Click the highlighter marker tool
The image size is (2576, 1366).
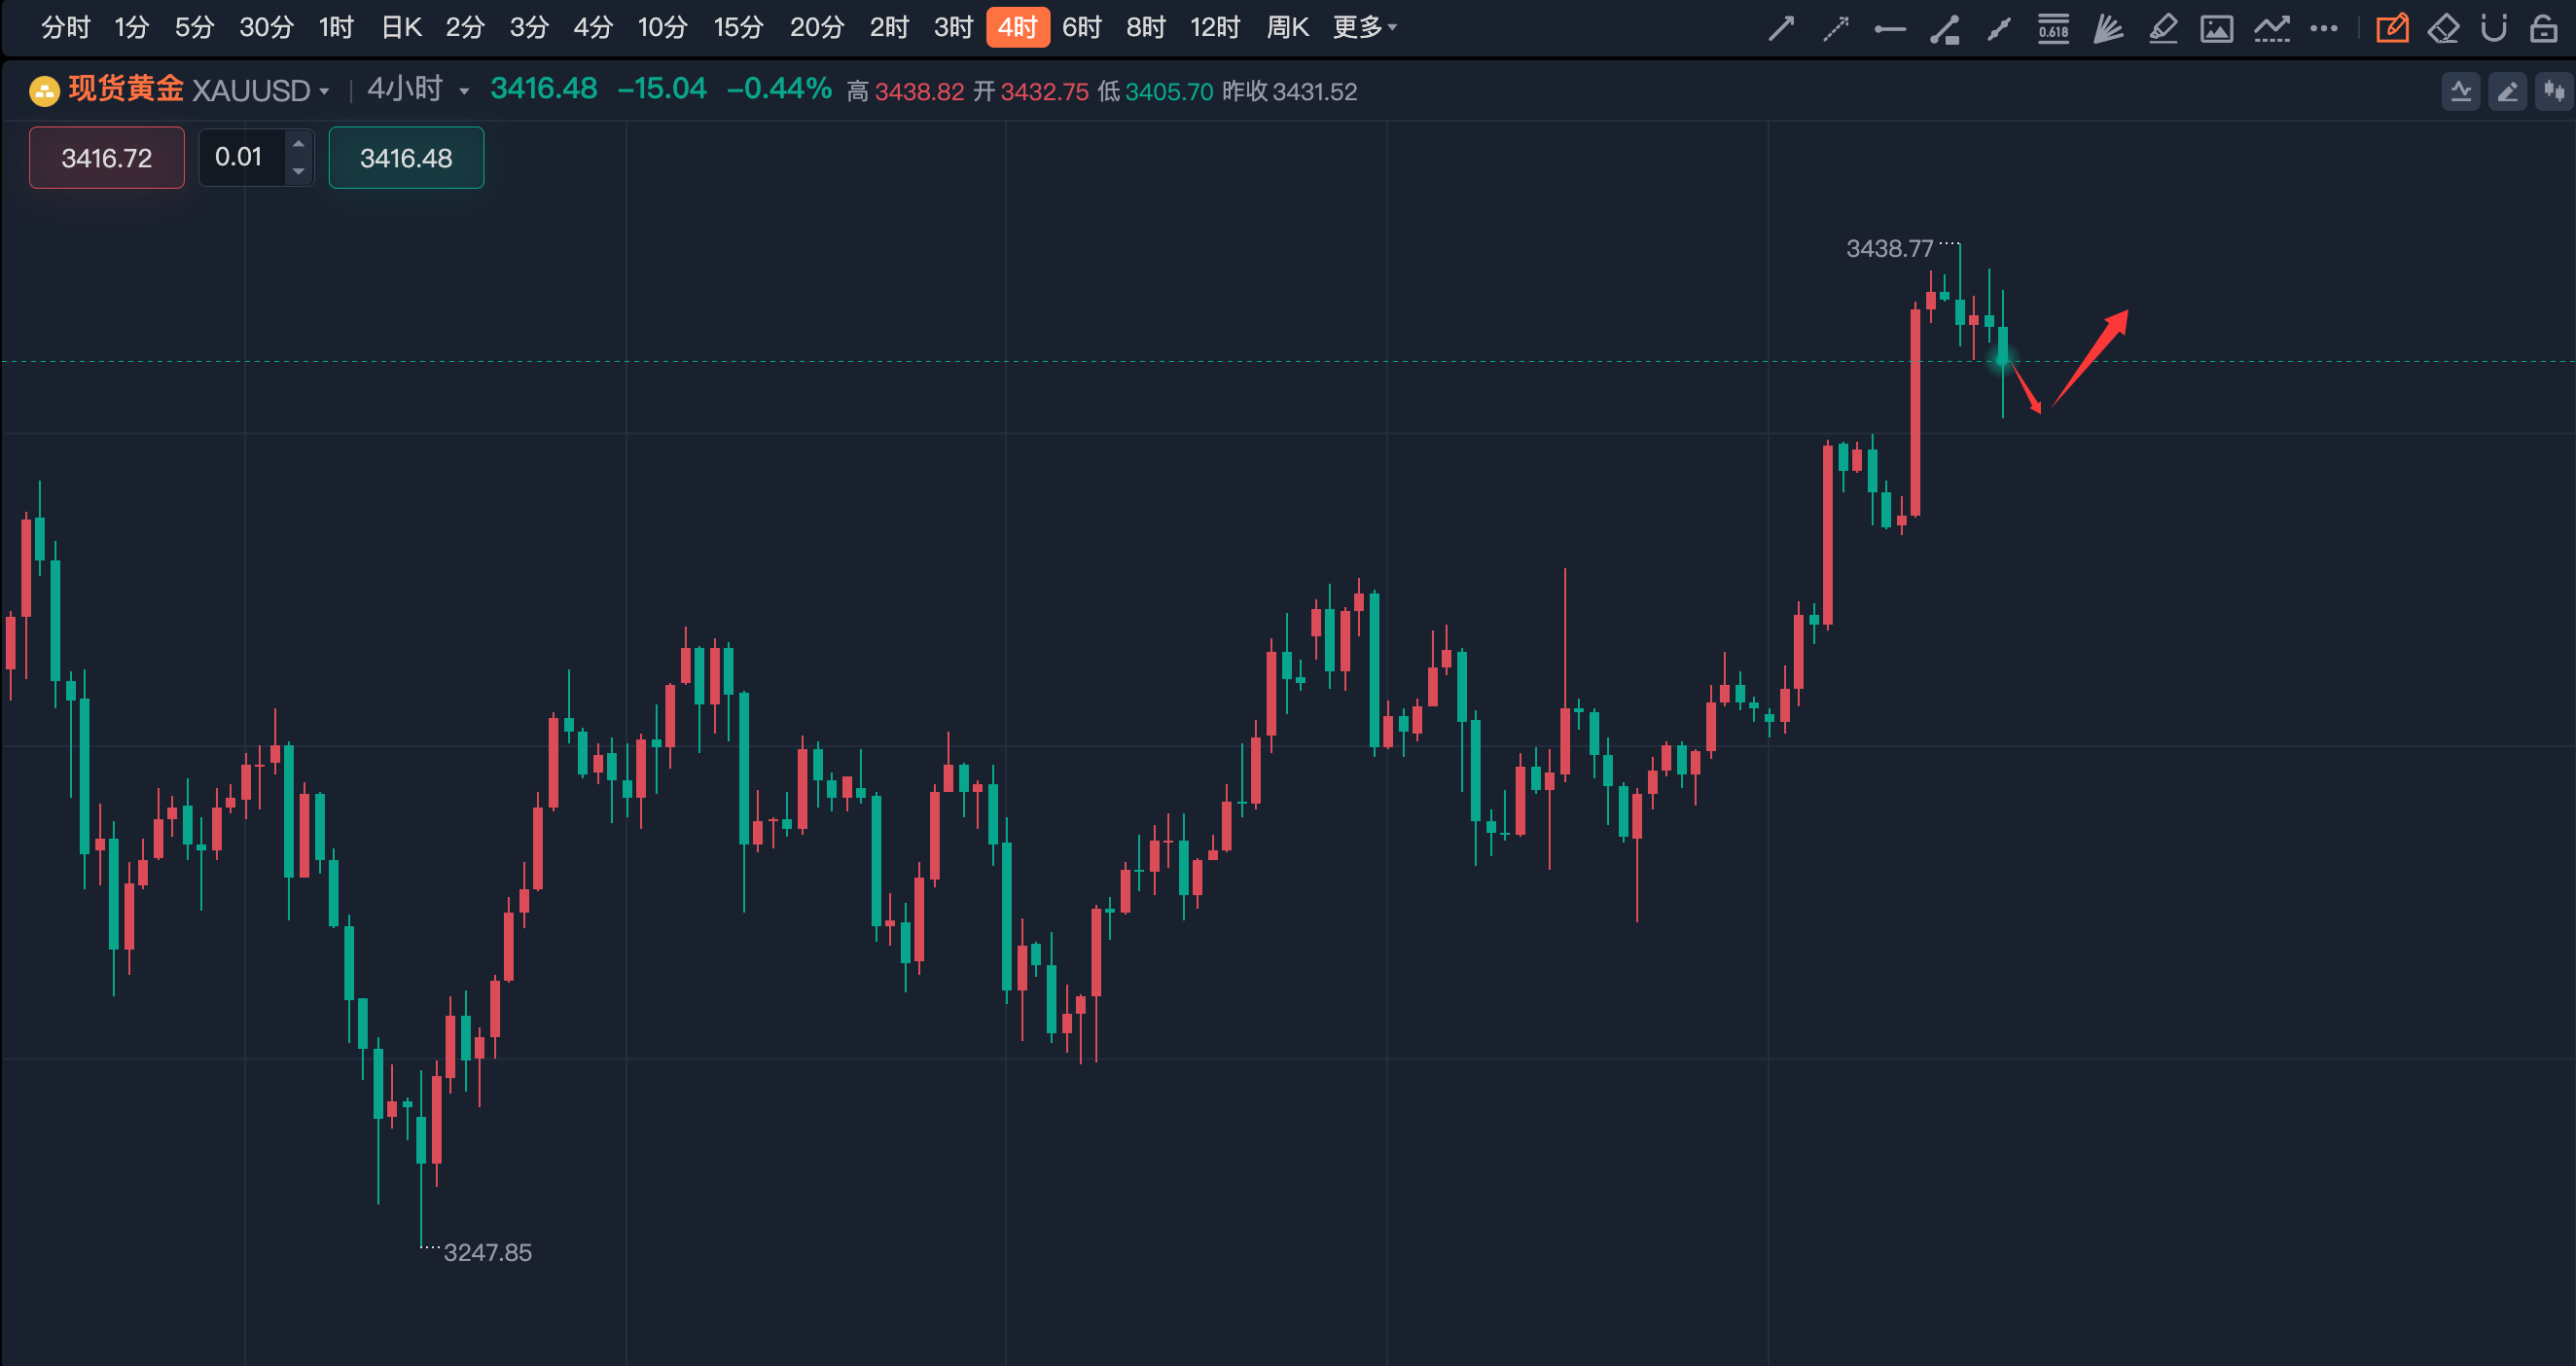click(x=2163, y=28)
